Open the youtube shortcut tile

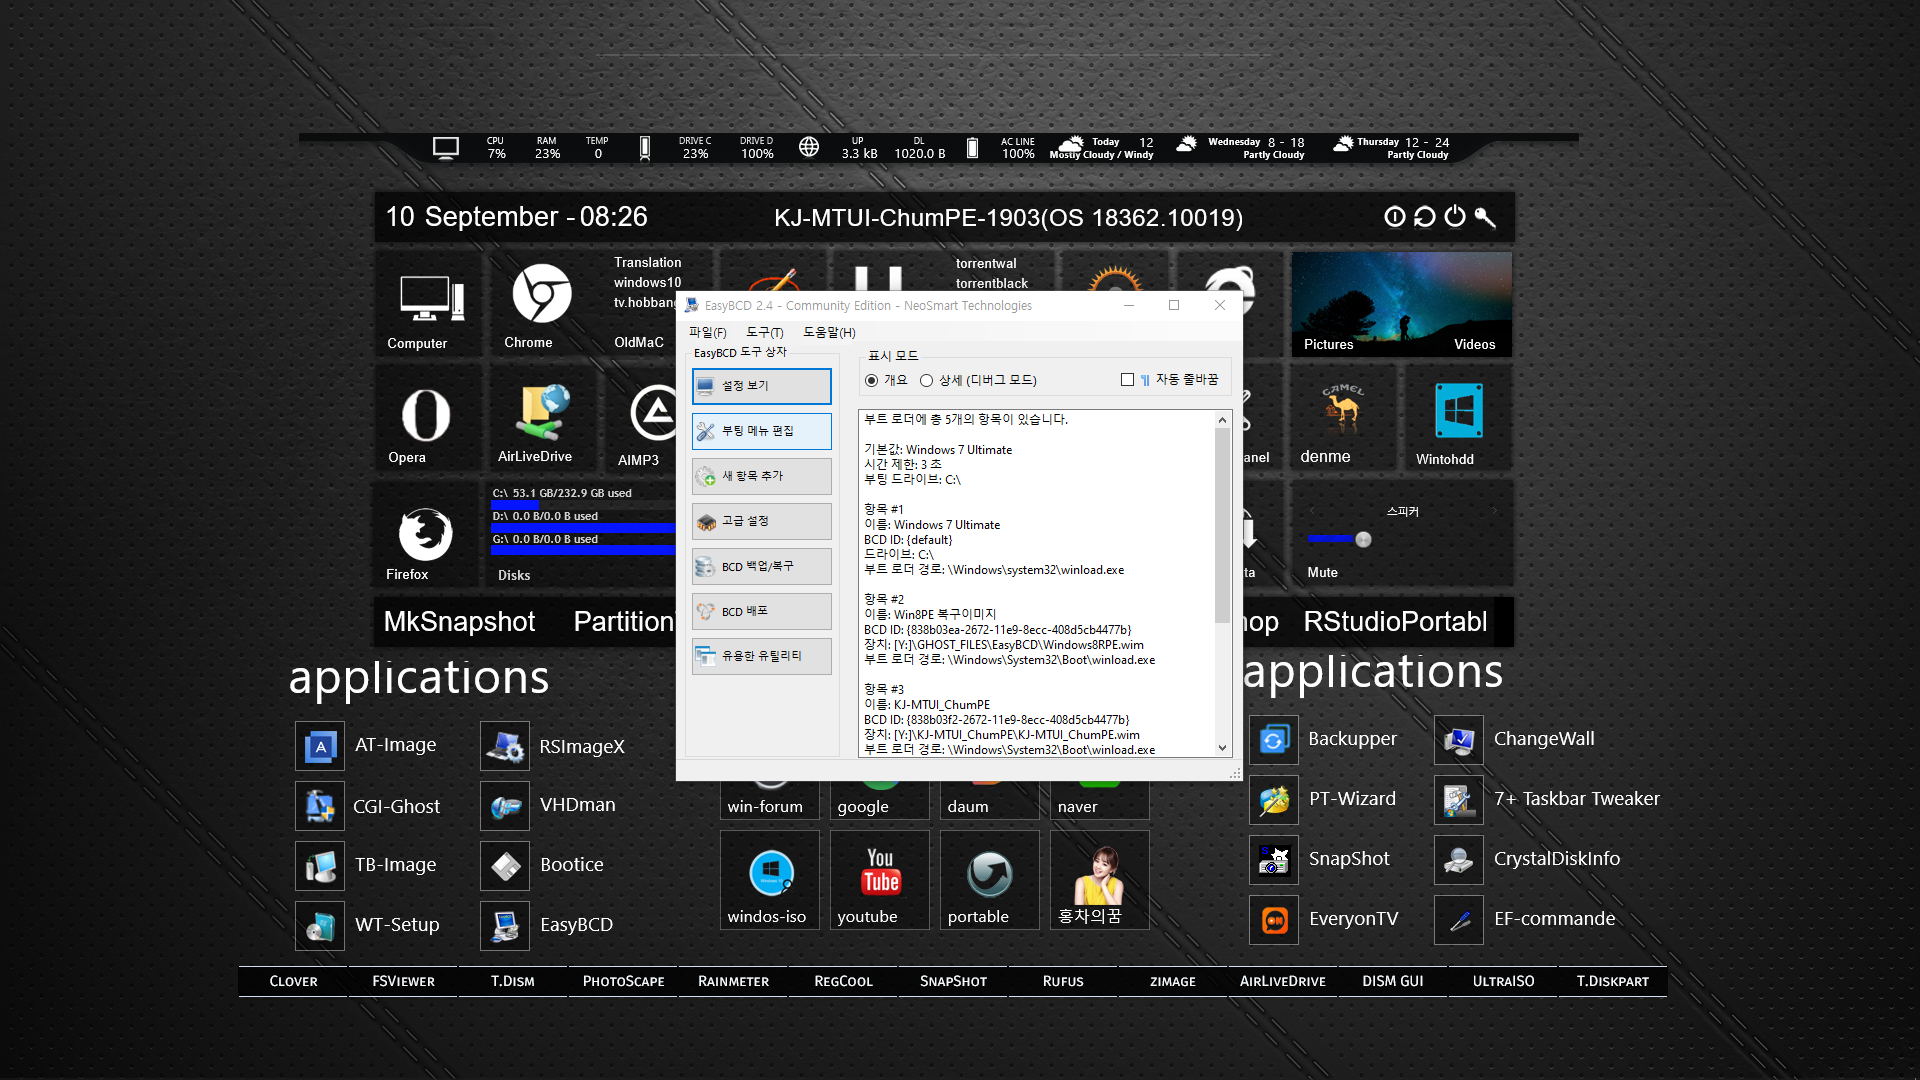pyautogui.click(x=880, y=880)
